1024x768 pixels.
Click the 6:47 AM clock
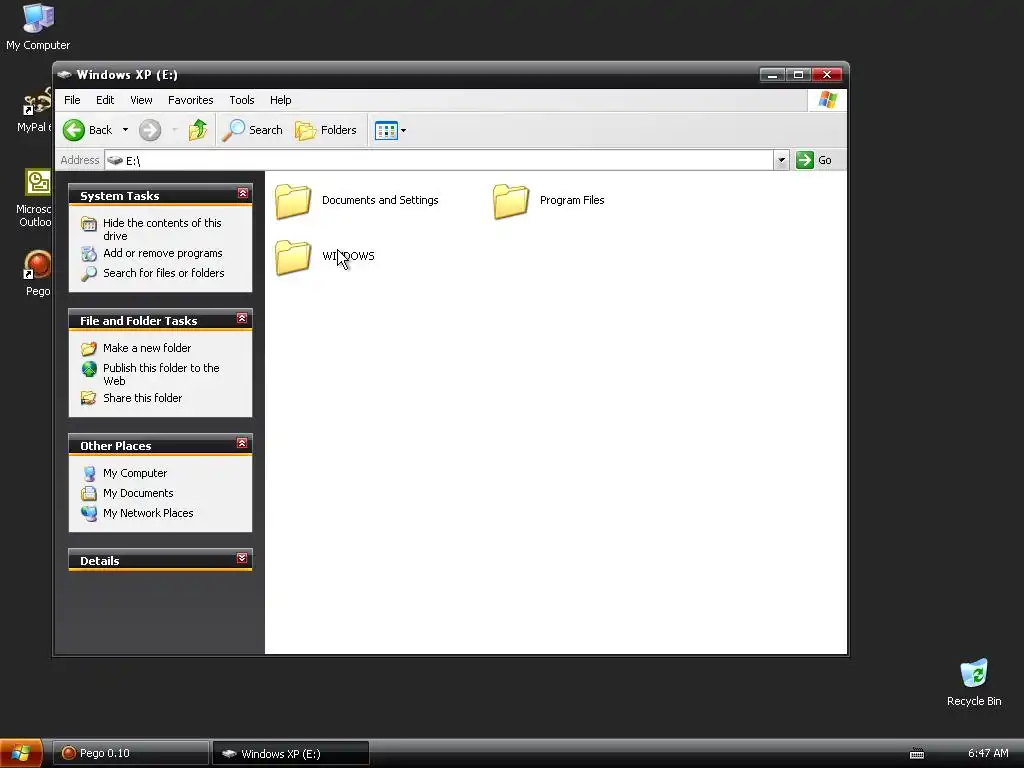(987, 753)
